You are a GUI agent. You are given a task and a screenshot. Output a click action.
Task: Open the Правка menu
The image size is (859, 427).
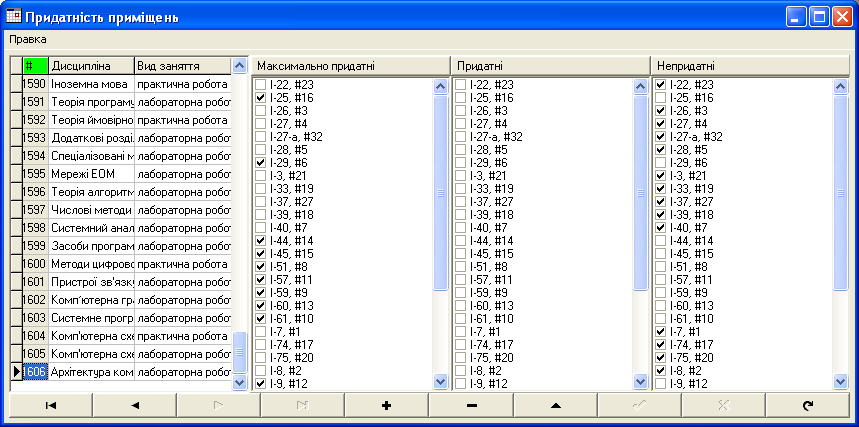coord(28,39)
